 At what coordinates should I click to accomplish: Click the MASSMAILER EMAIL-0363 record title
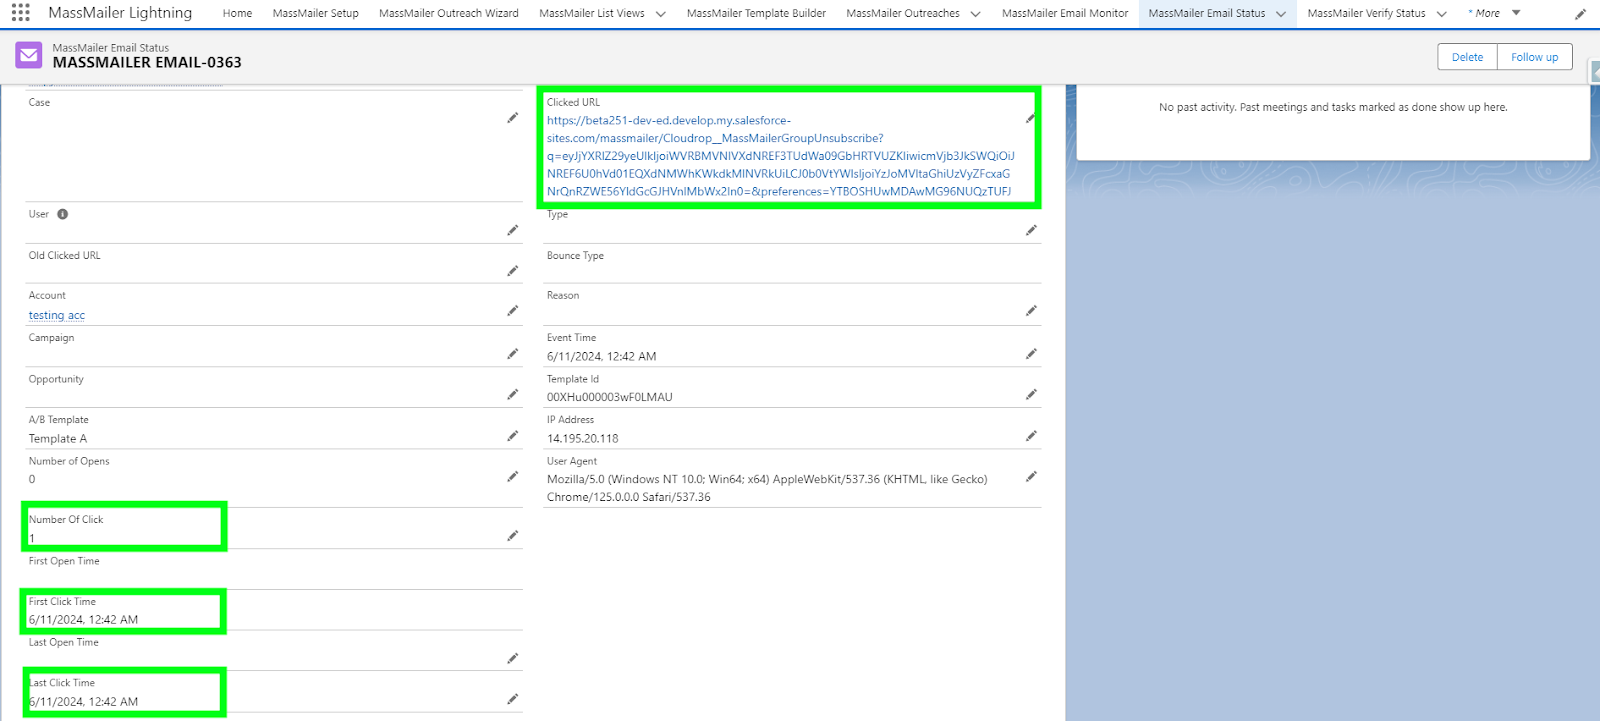tap(147, 62)
